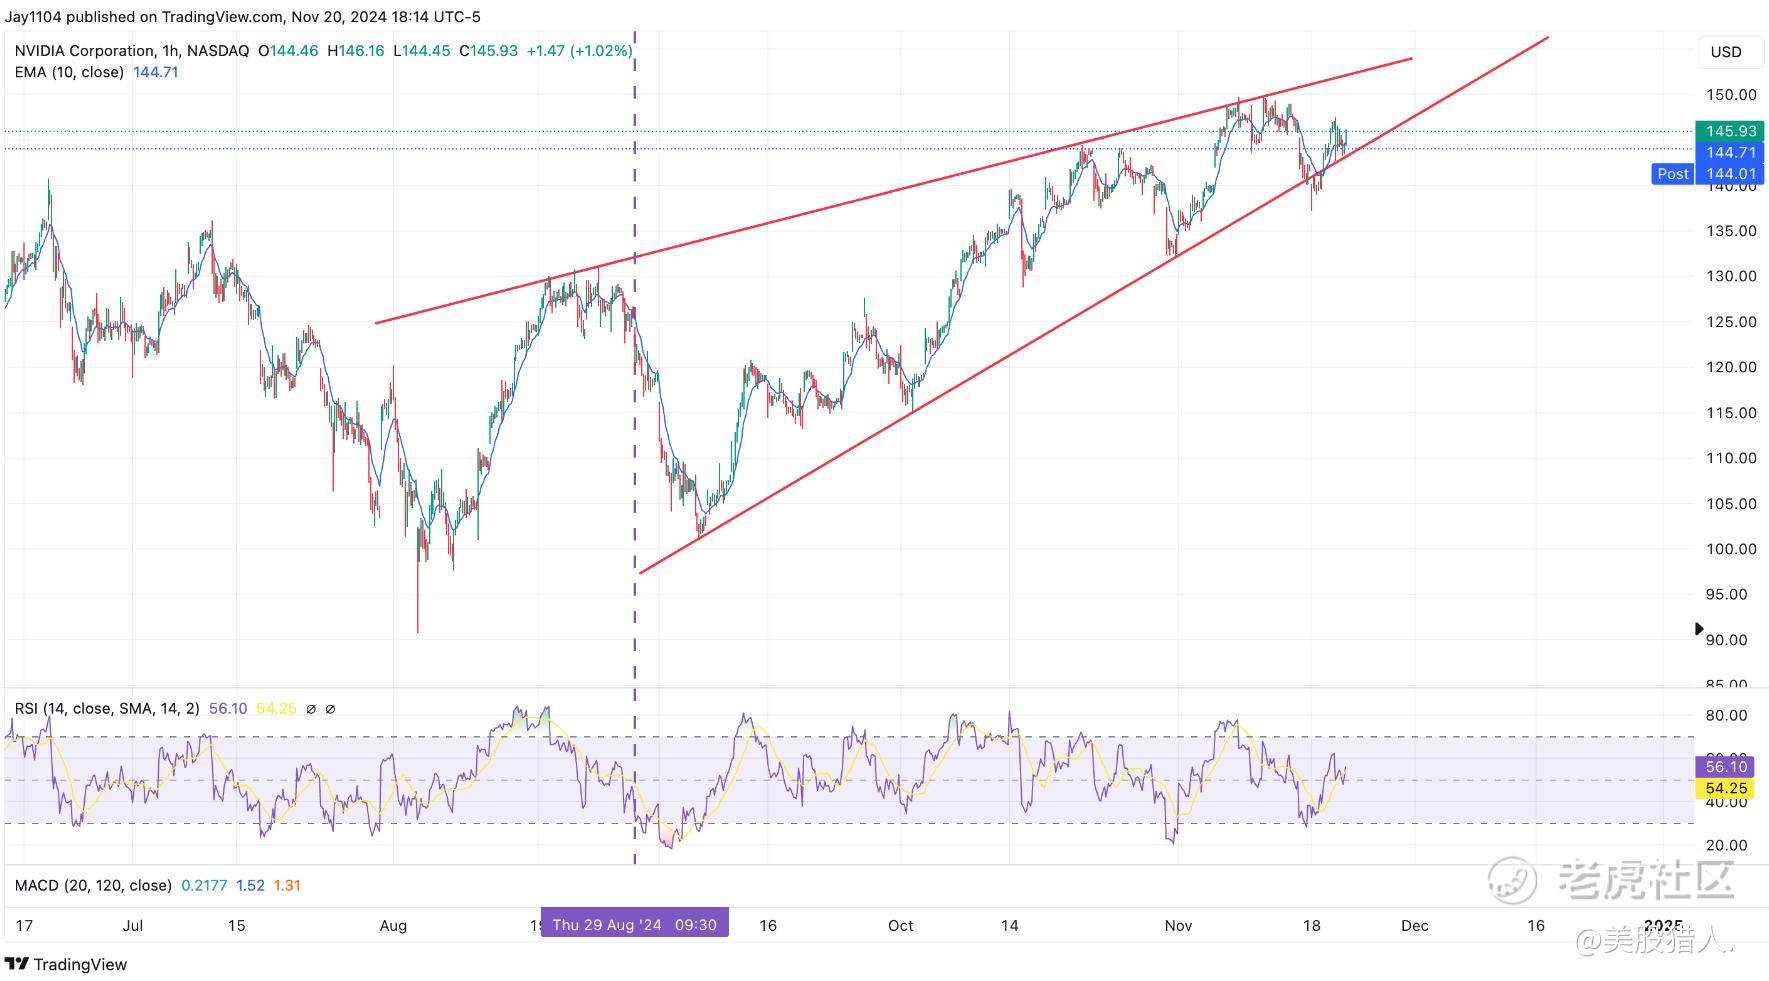The width and height of the screenshot is (1769, 981).
Task: Click the yellow 54.25 RSI SMA tag
Action: point(1727,788)
